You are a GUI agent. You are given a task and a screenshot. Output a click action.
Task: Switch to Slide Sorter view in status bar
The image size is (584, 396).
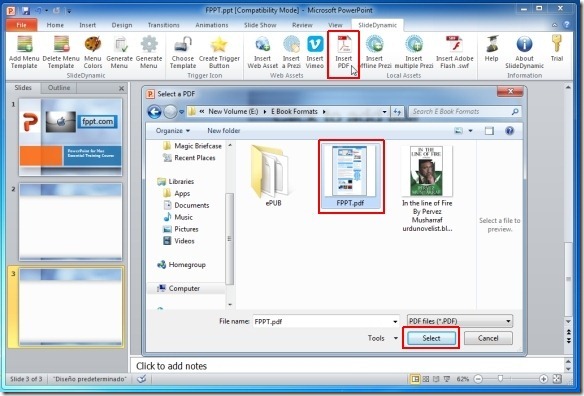426,379
